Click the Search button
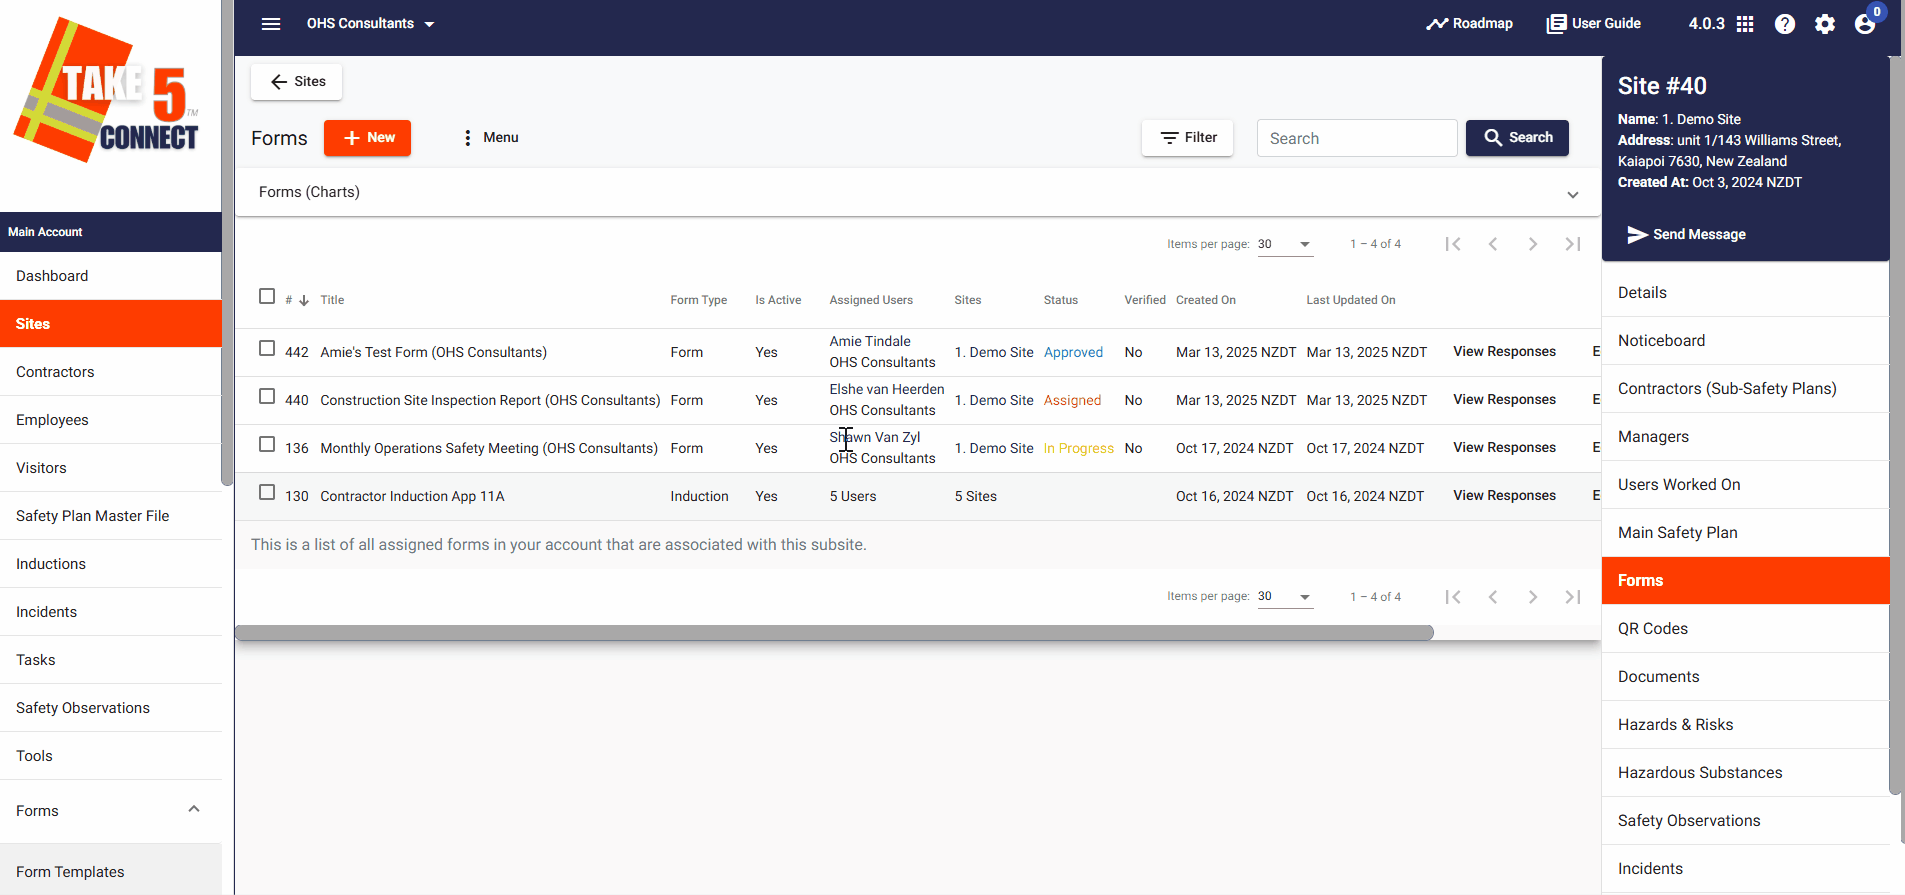 1517,138
